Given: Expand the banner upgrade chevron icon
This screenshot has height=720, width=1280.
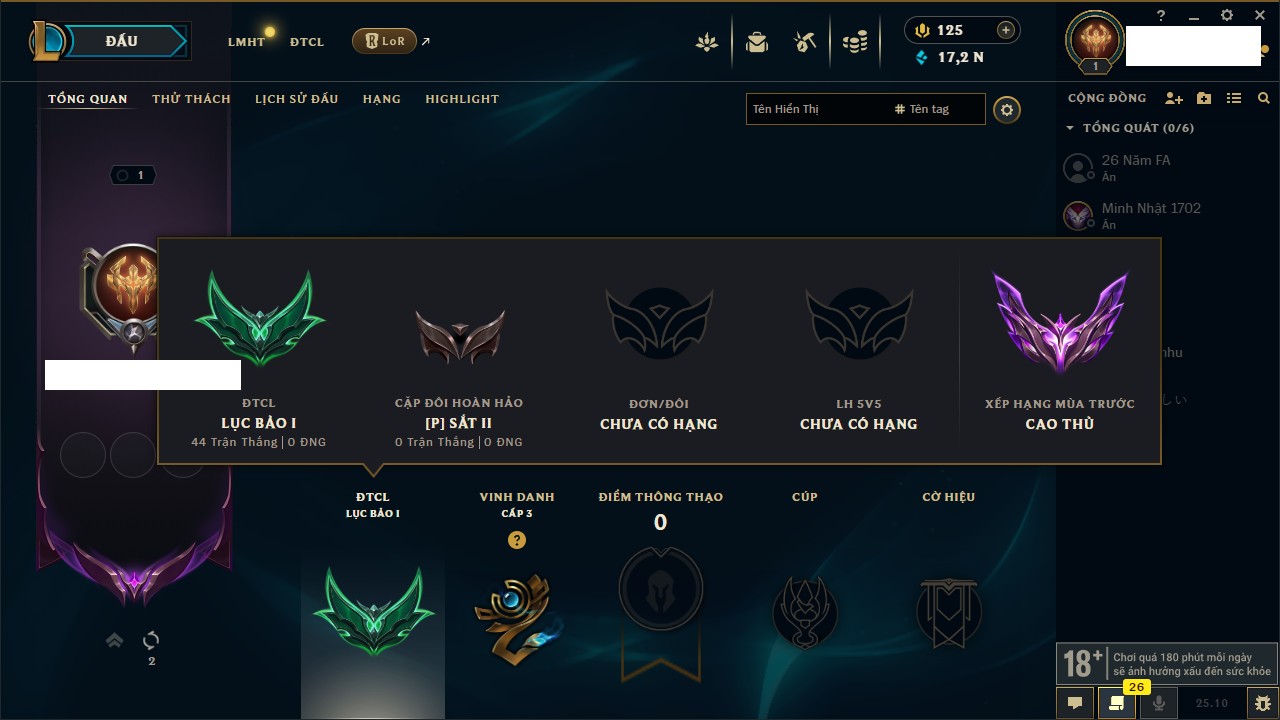Looking at the screenshot, I should point(115,640).
